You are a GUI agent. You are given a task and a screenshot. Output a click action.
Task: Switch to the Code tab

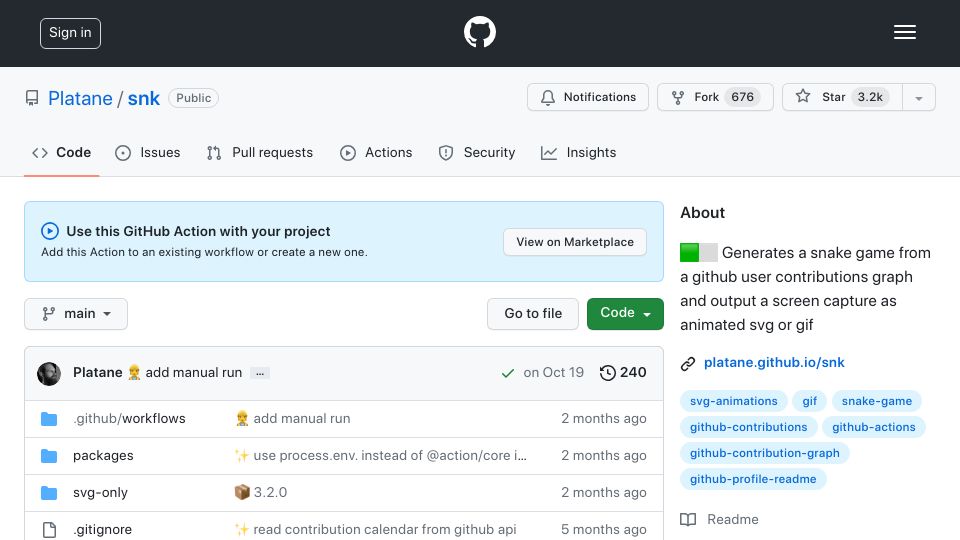click(61, 152)
